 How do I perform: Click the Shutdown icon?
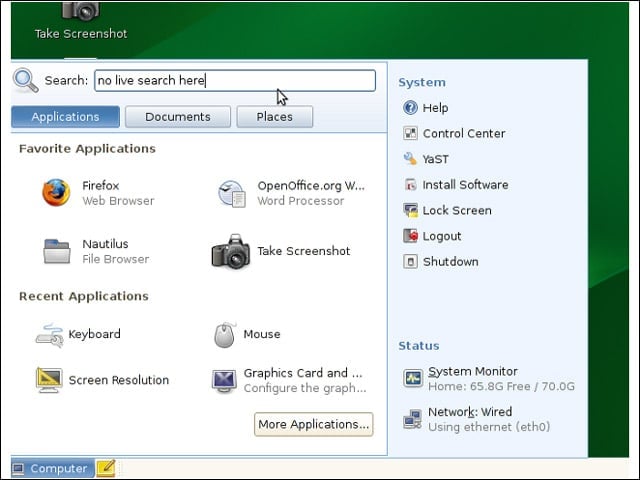click(410, 262)
